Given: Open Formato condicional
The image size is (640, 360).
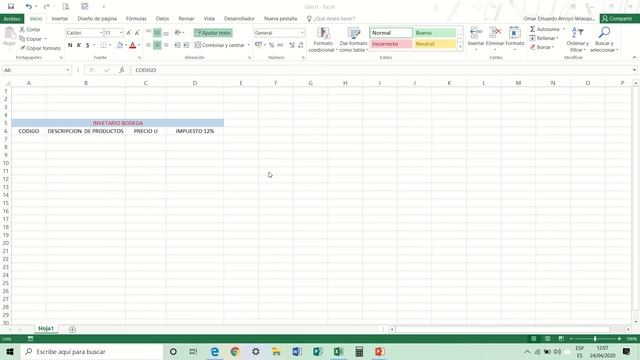Looking at the screenshot, I should pyautogui.click(x=322, y=40).
